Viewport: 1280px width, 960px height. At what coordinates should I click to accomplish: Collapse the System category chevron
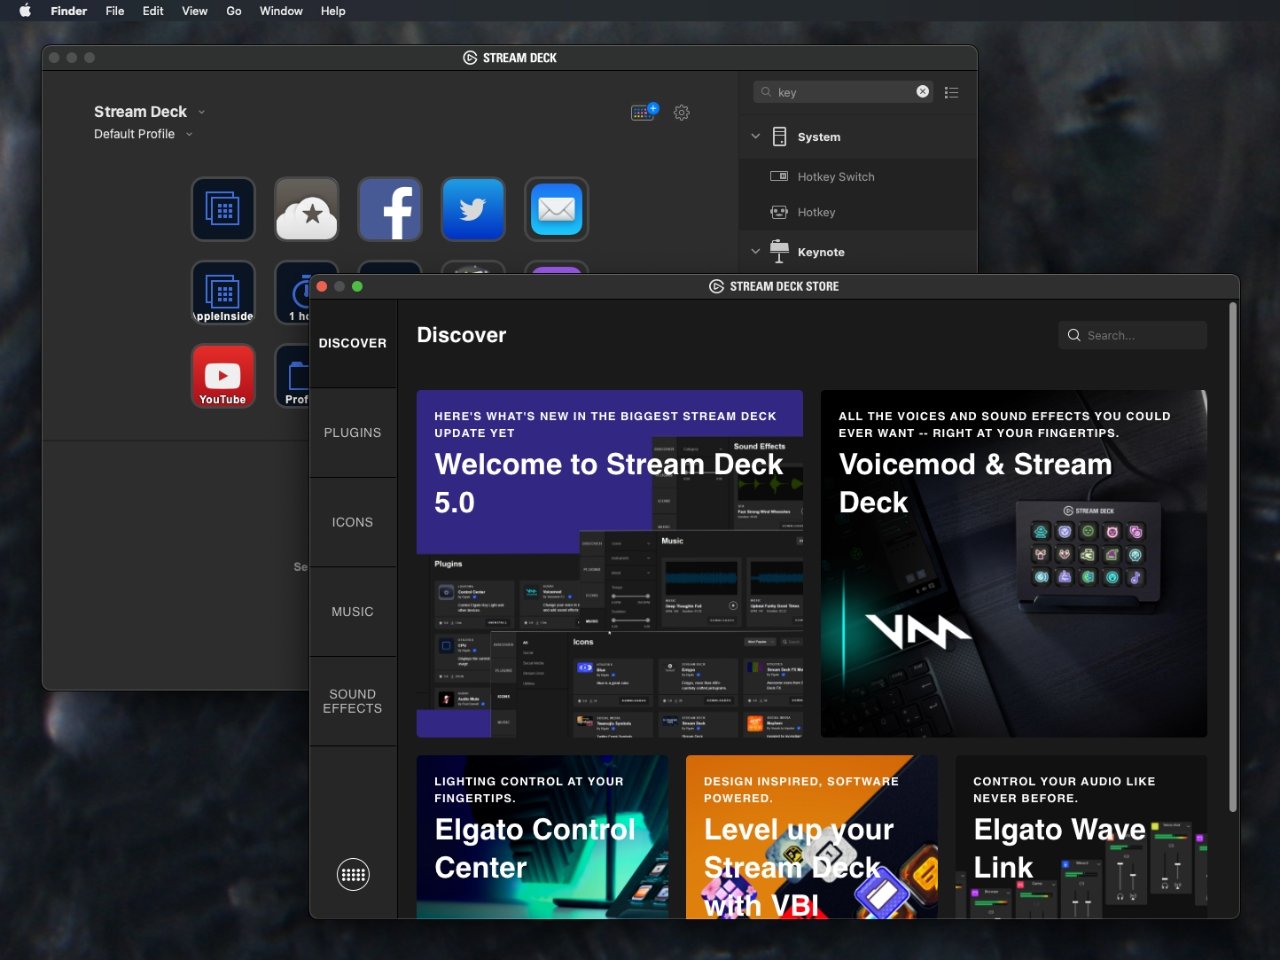[x=755, y=136]
